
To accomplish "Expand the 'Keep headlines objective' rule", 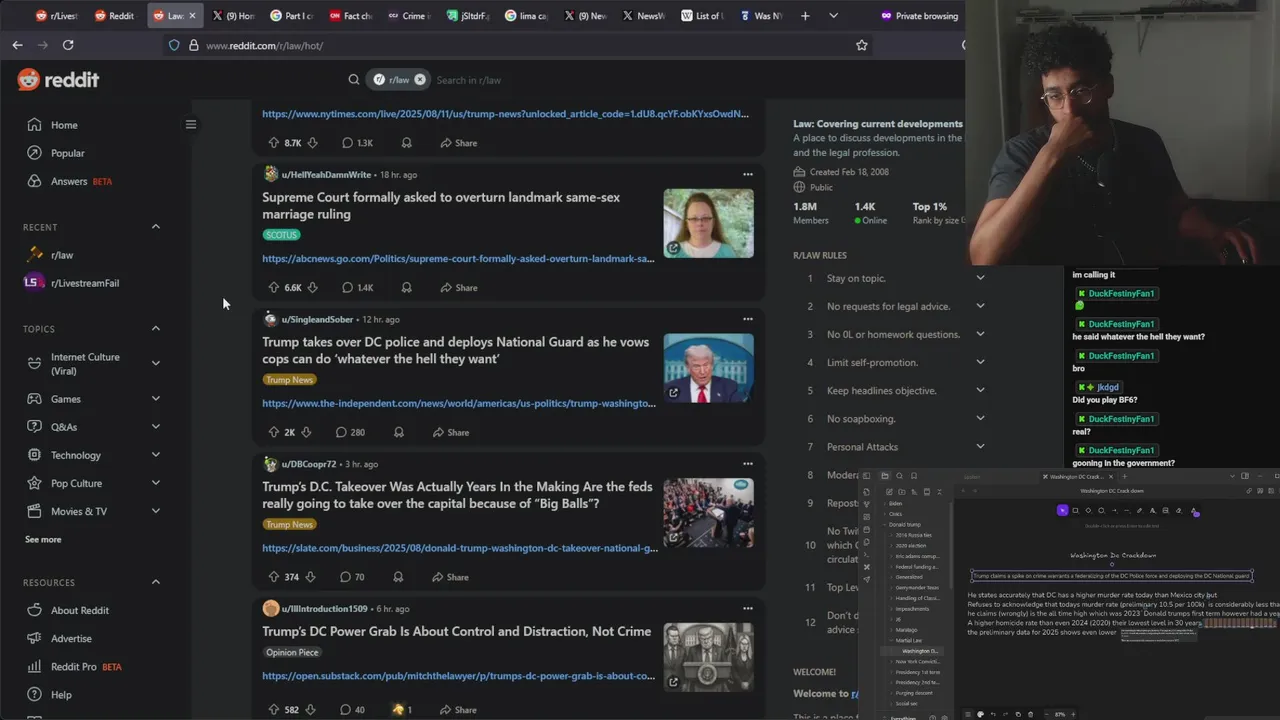I will click(x=980, y=390).
